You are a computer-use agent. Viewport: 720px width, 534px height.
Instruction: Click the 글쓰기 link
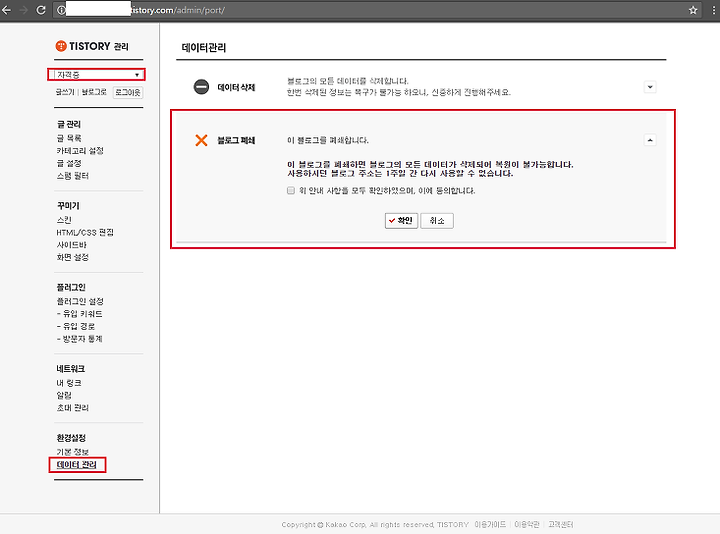[65, 92]
